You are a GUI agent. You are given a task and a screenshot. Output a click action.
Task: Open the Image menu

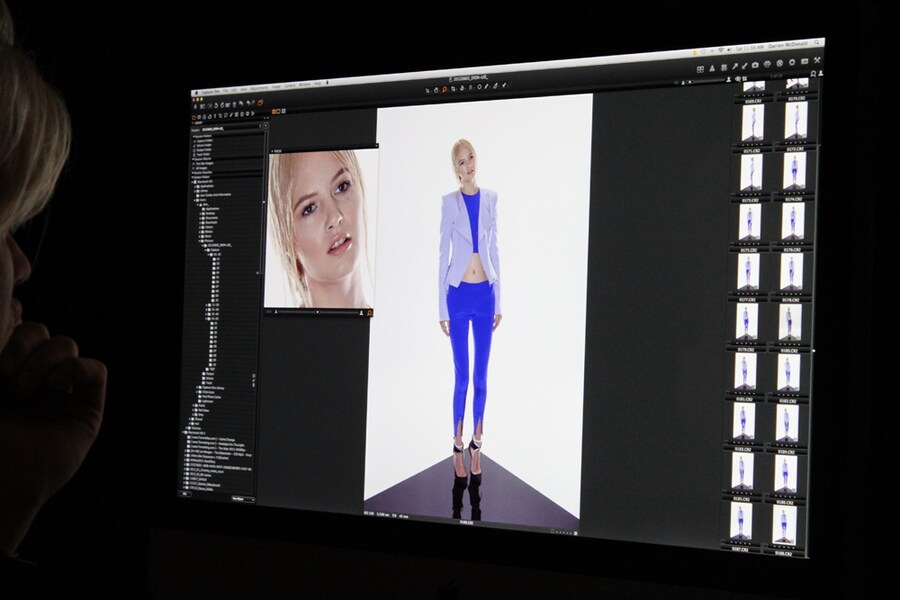(276, 87)
